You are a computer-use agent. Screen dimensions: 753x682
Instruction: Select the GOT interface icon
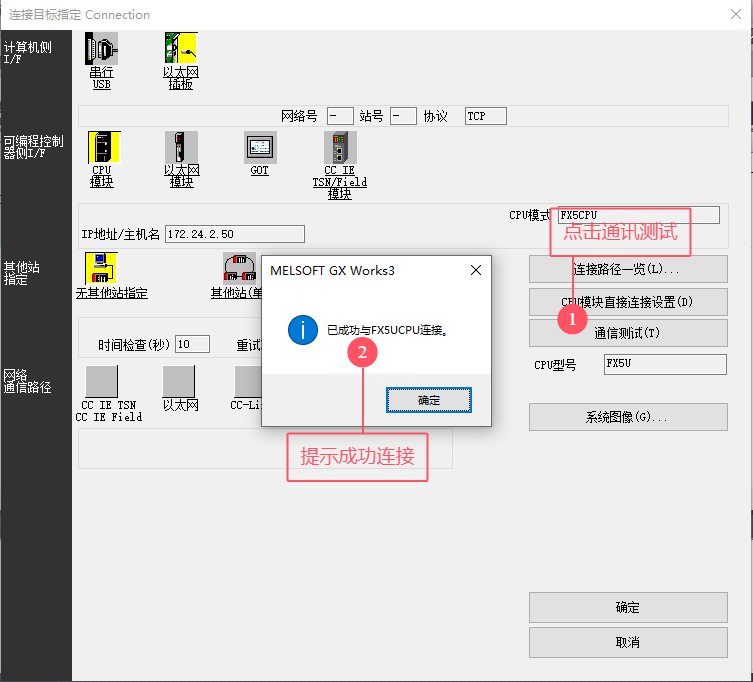pyautogui.click(x=260, y=147)
